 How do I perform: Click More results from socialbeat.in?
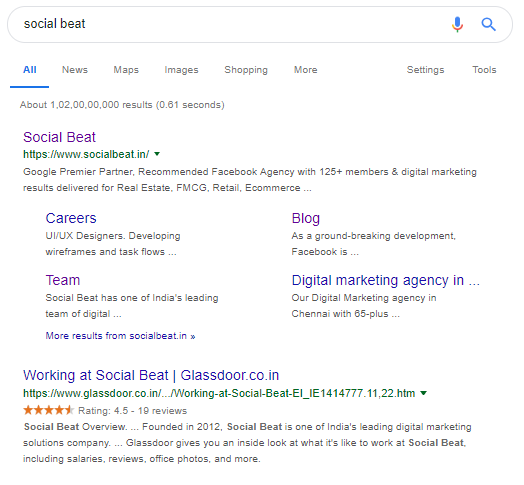120,336
